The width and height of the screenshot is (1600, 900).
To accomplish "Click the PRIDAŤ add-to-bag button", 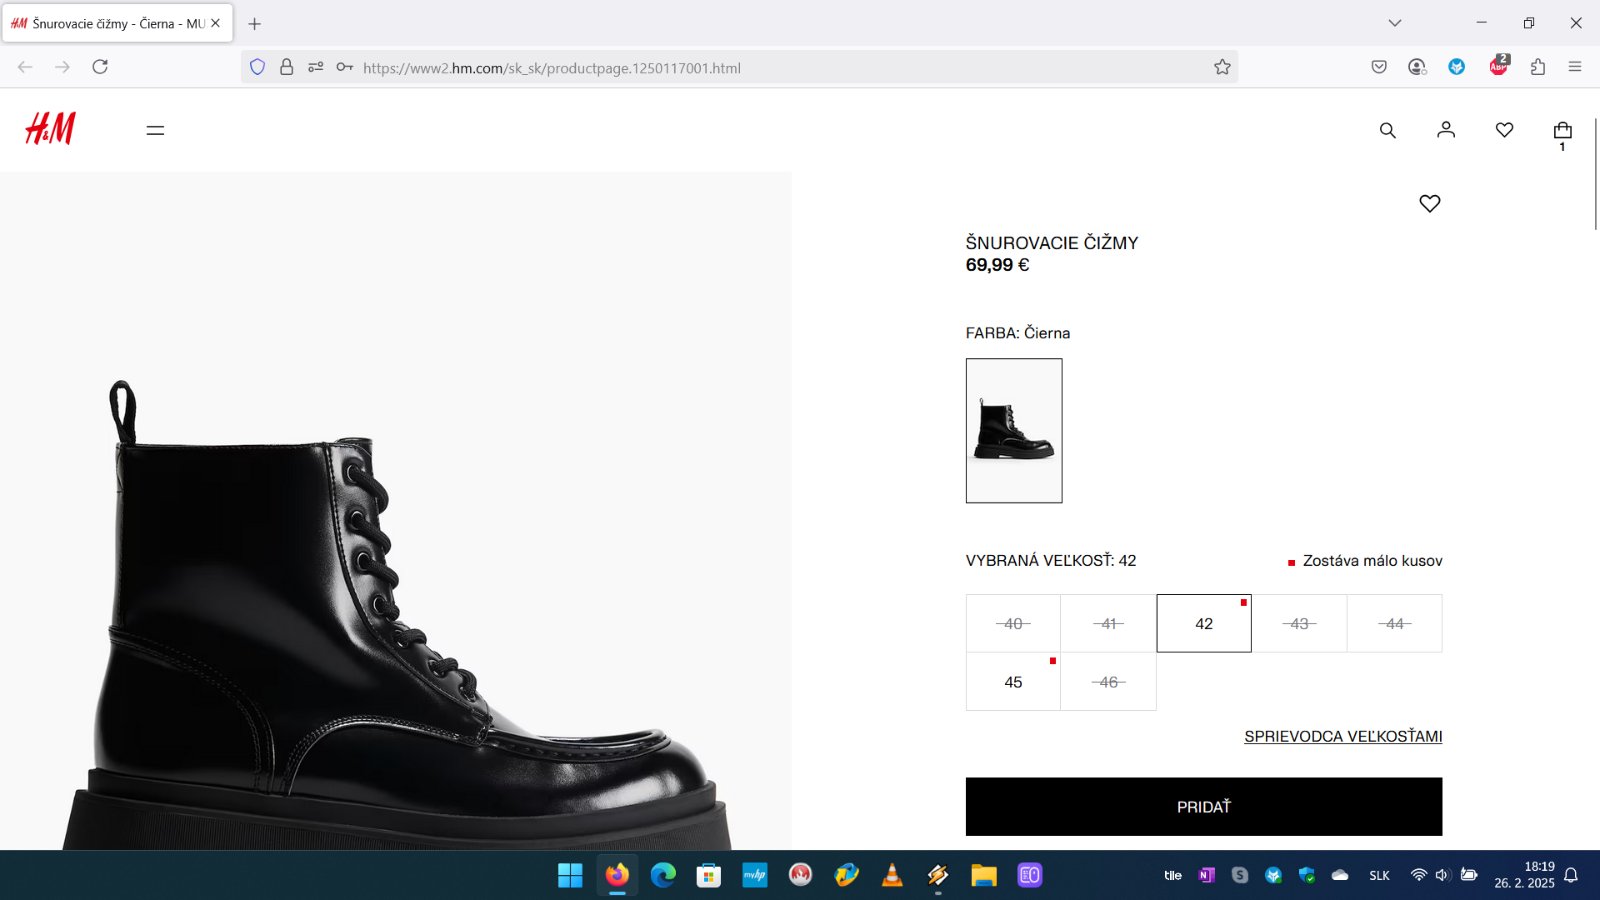I will coord(1203,807).
